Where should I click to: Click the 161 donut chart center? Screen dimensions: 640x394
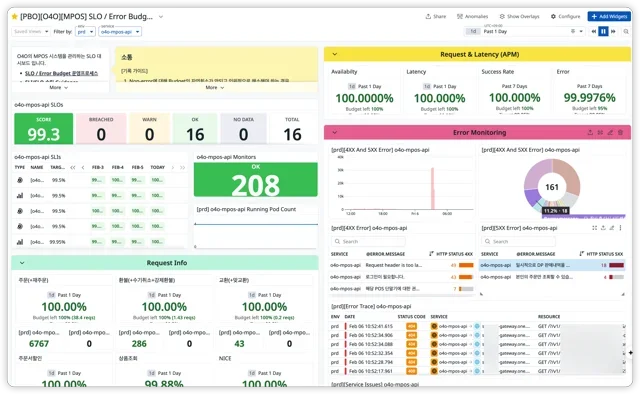tap(552, 187)
